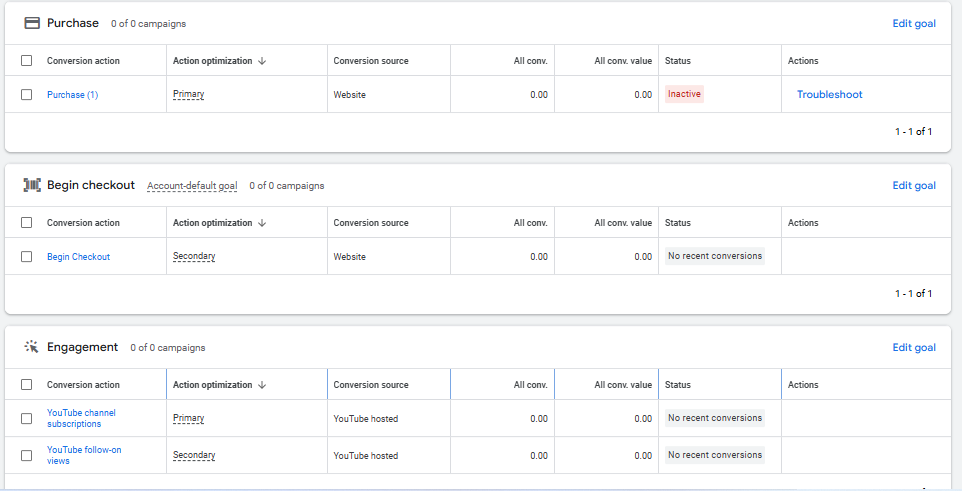Click 0 of 0 campaigns beside Engagement
The image size is (962, 491).
click(167, 347)
